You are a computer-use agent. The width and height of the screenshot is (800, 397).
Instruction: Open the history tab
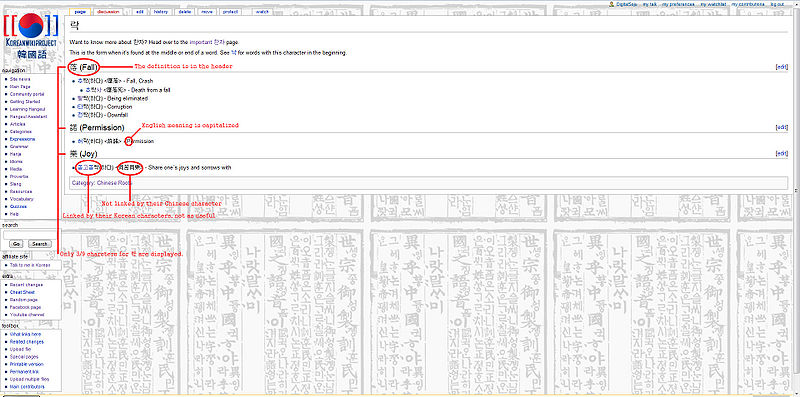click(x=160, y=11)
